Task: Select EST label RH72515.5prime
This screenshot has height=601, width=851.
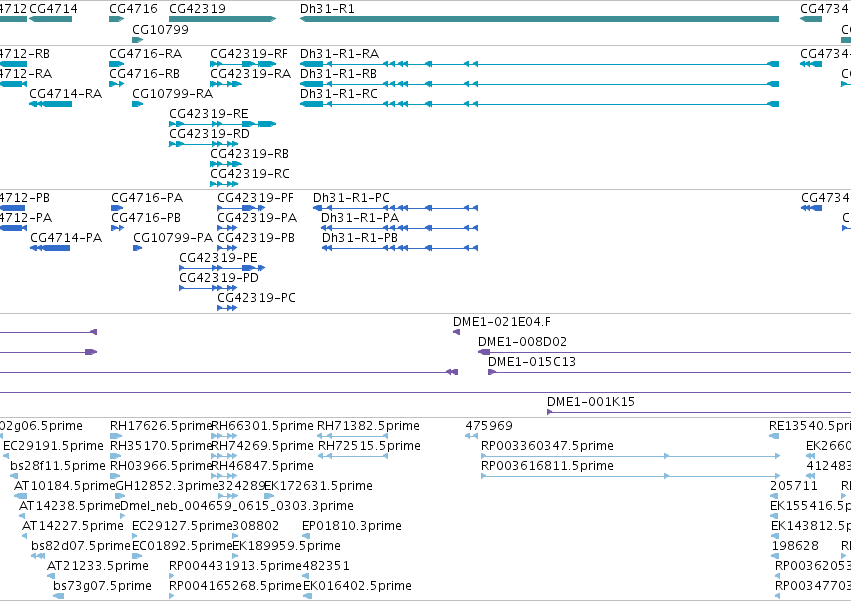Action: point(369,446)
